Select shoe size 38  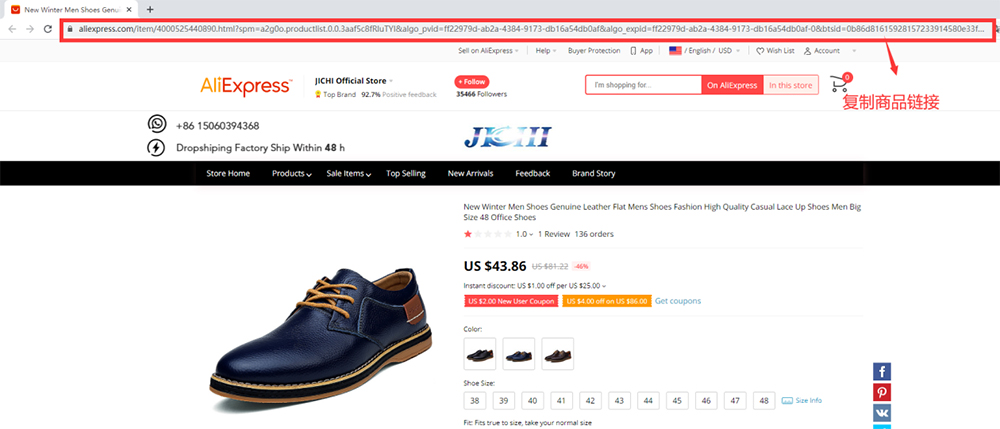pyautogui.click(x=475, y=400)
